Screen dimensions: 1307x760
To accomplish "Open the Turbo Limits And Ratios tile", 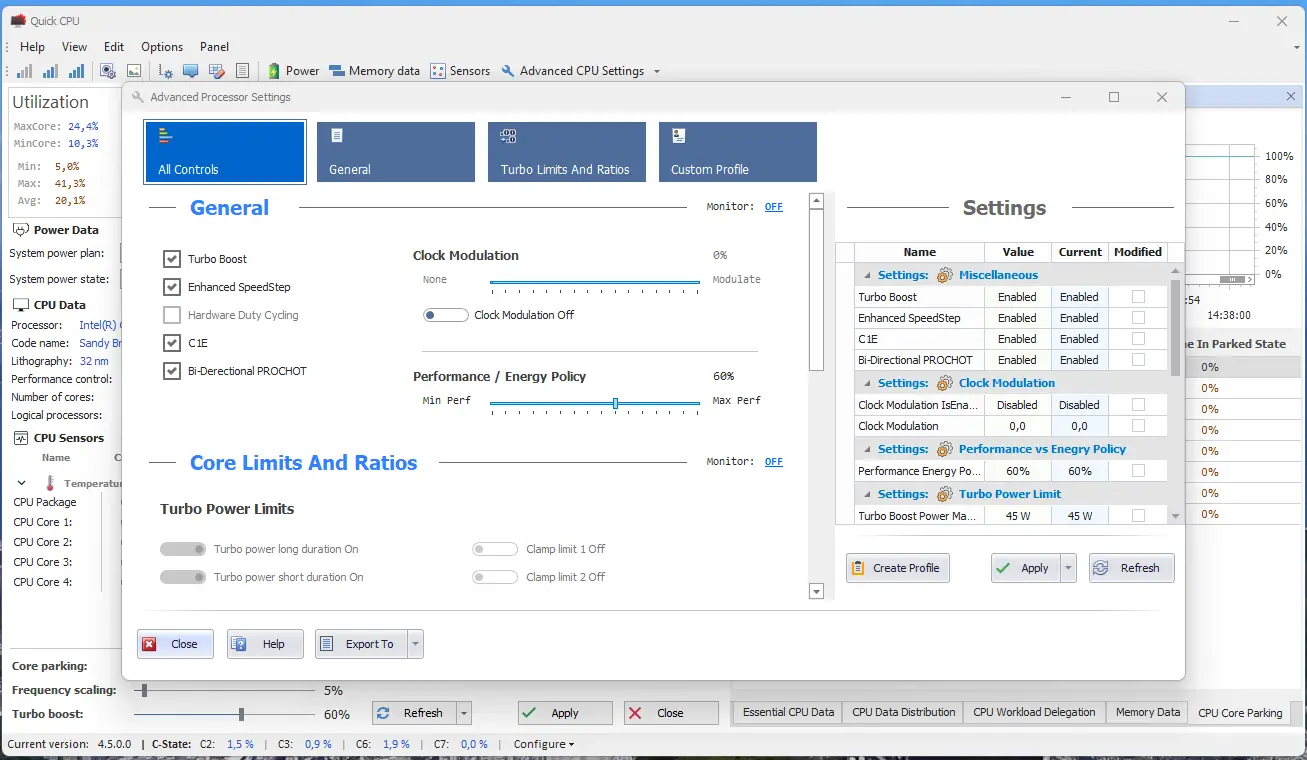I will 567,152.
